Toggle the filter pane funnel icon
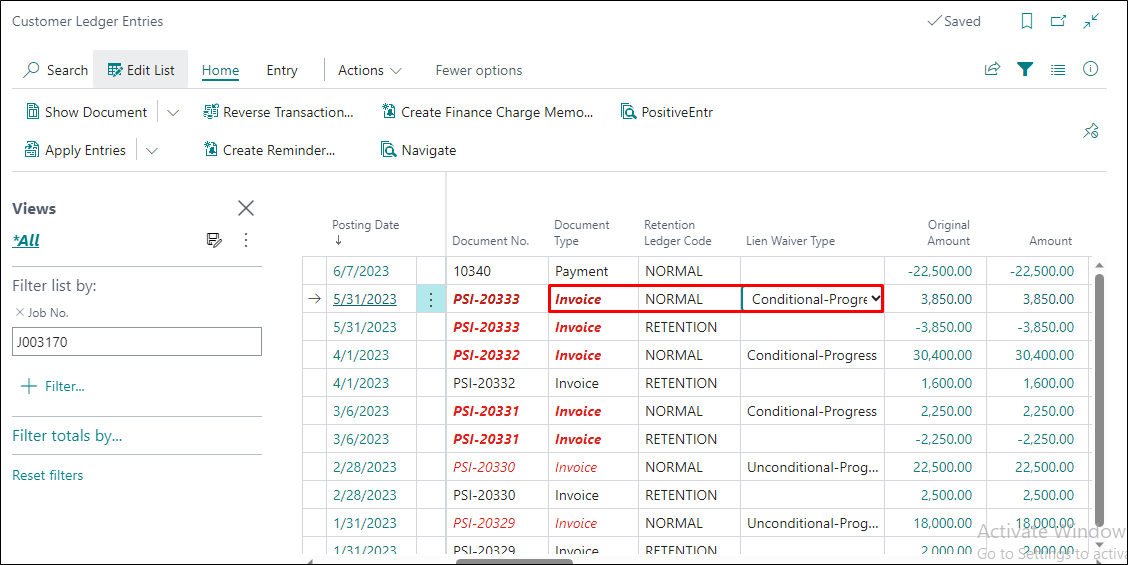The width and height of the screenshot is (1128, 565). (x=1025, y=69)
